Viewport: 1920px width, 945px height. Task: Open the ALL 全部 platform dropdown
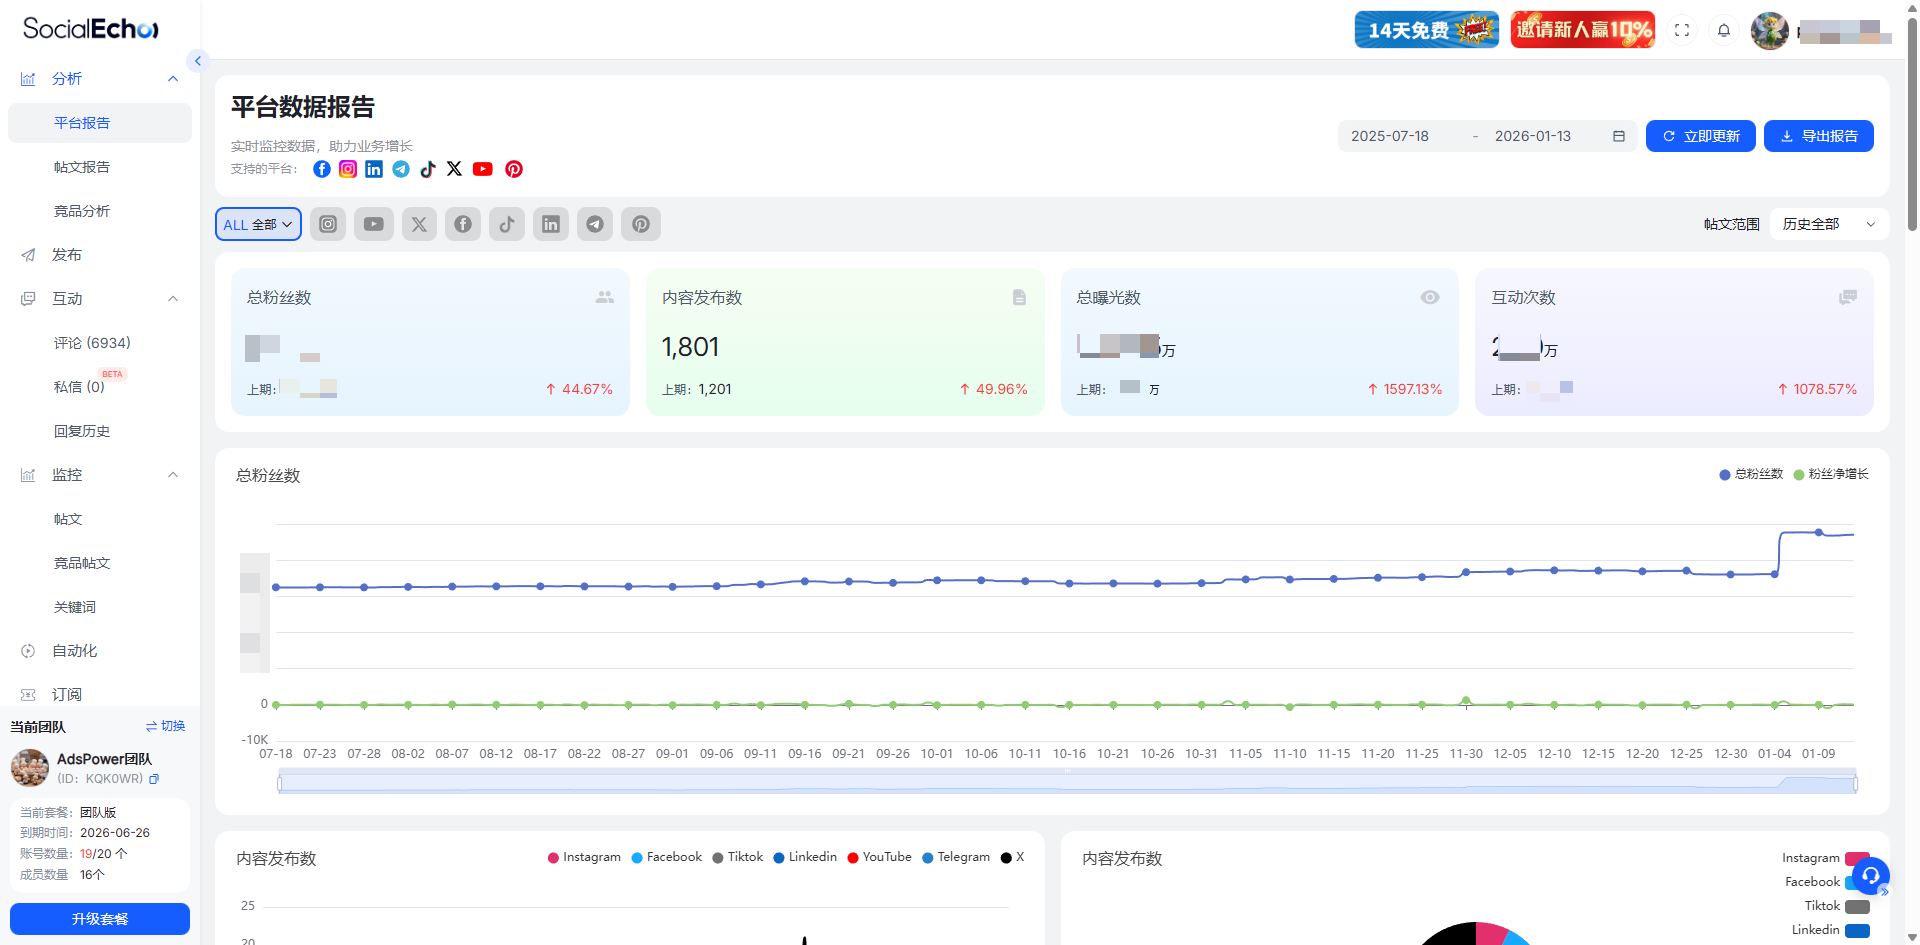coord(257,224)
